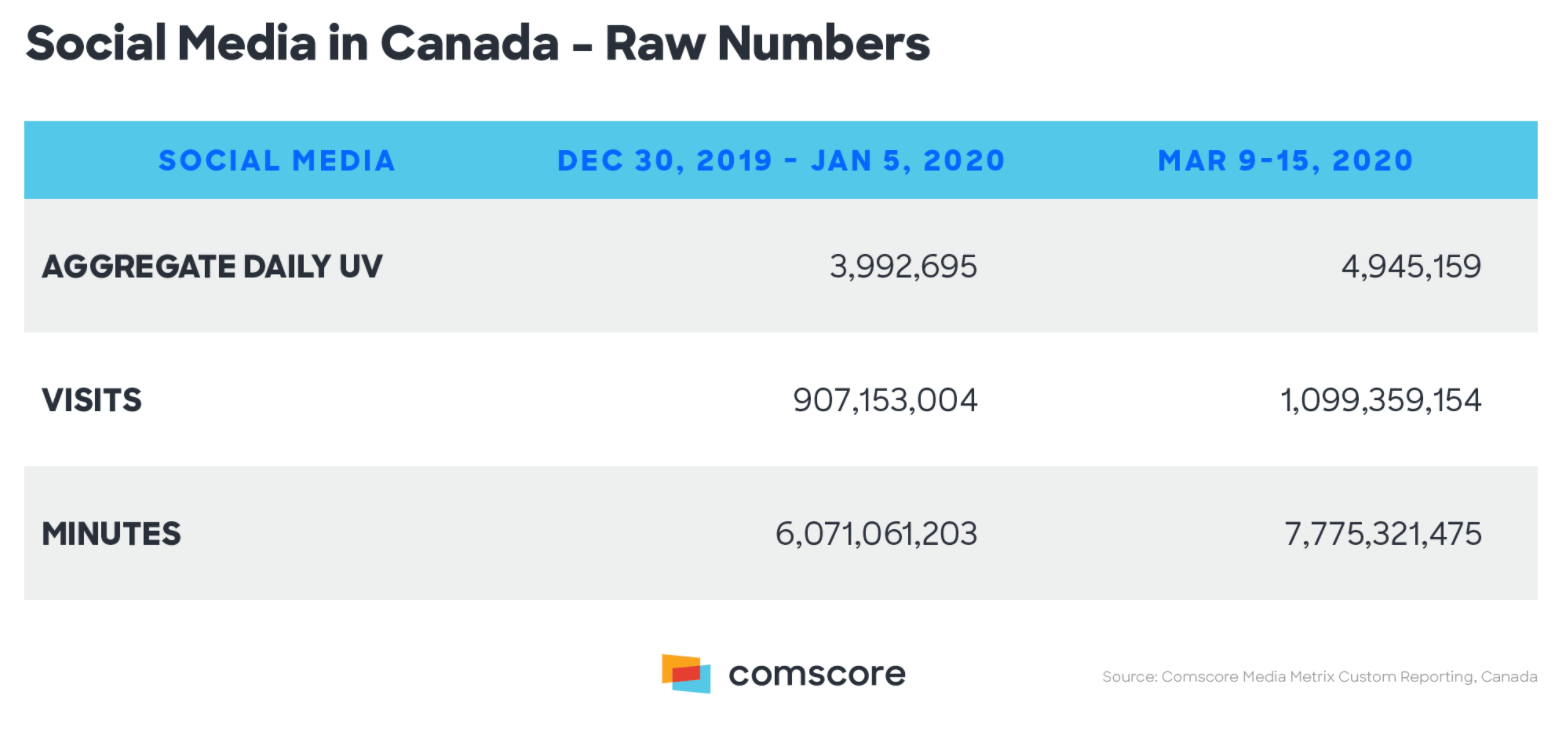Viewport: 1560px width, 730px height.
Task: Click the 907,153,004 visits value
Action: (x=885, y=401)
